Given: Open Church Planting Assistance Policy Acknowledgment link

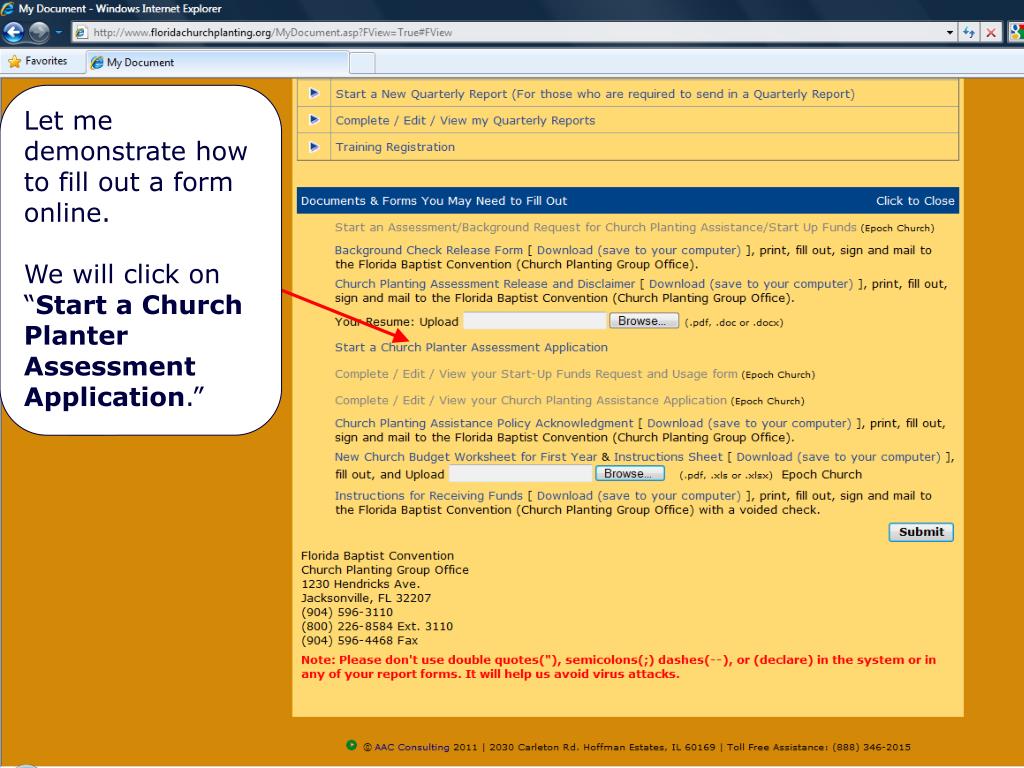Looking at the screenshot, I should 484,423.
